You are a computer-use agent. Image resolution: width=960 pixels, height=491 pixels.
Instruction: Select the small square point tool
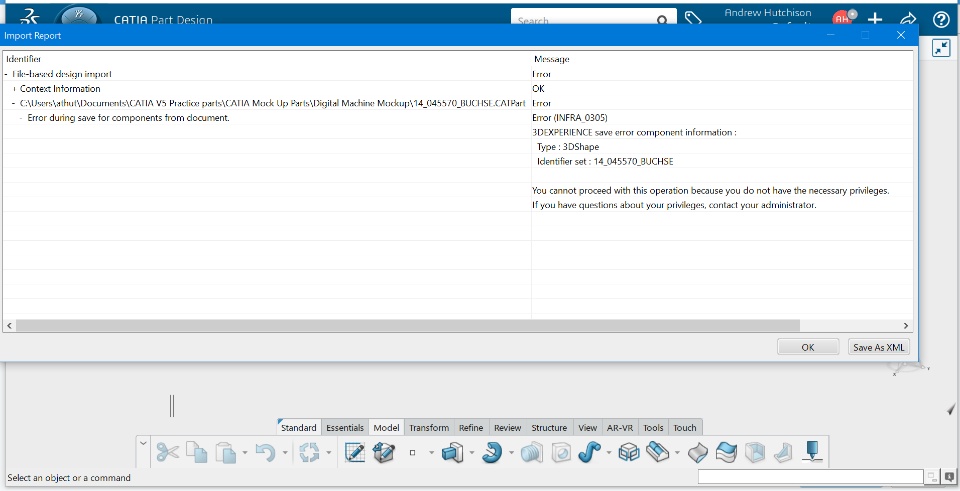[x=413, y=453]
